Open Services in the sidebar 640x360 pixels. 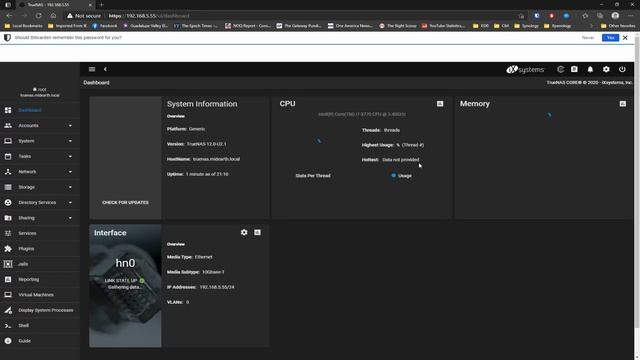tap(27, 233)
